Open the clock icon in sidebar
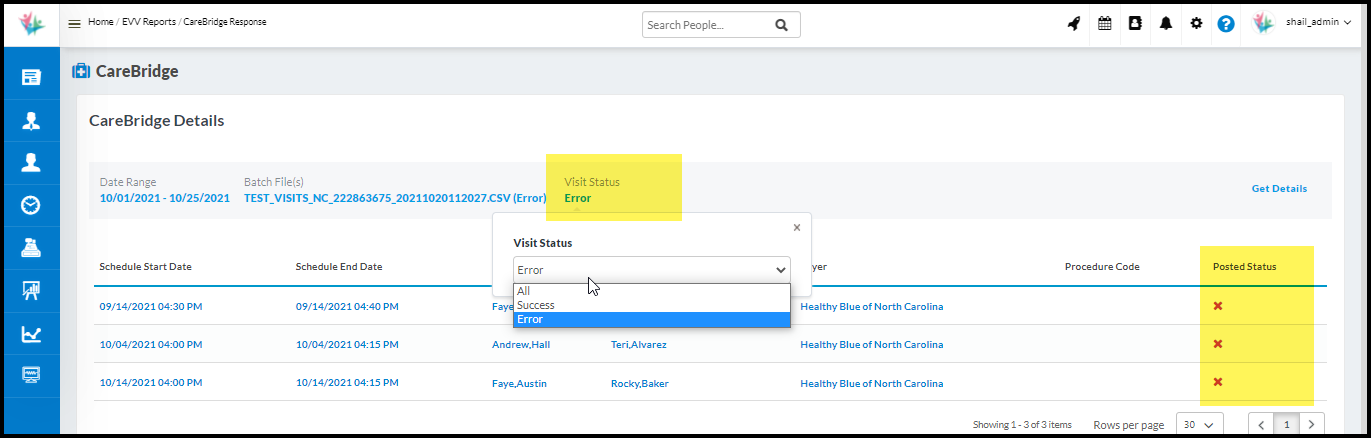This screenshot has height=438, width=1371. coord(31,205)
